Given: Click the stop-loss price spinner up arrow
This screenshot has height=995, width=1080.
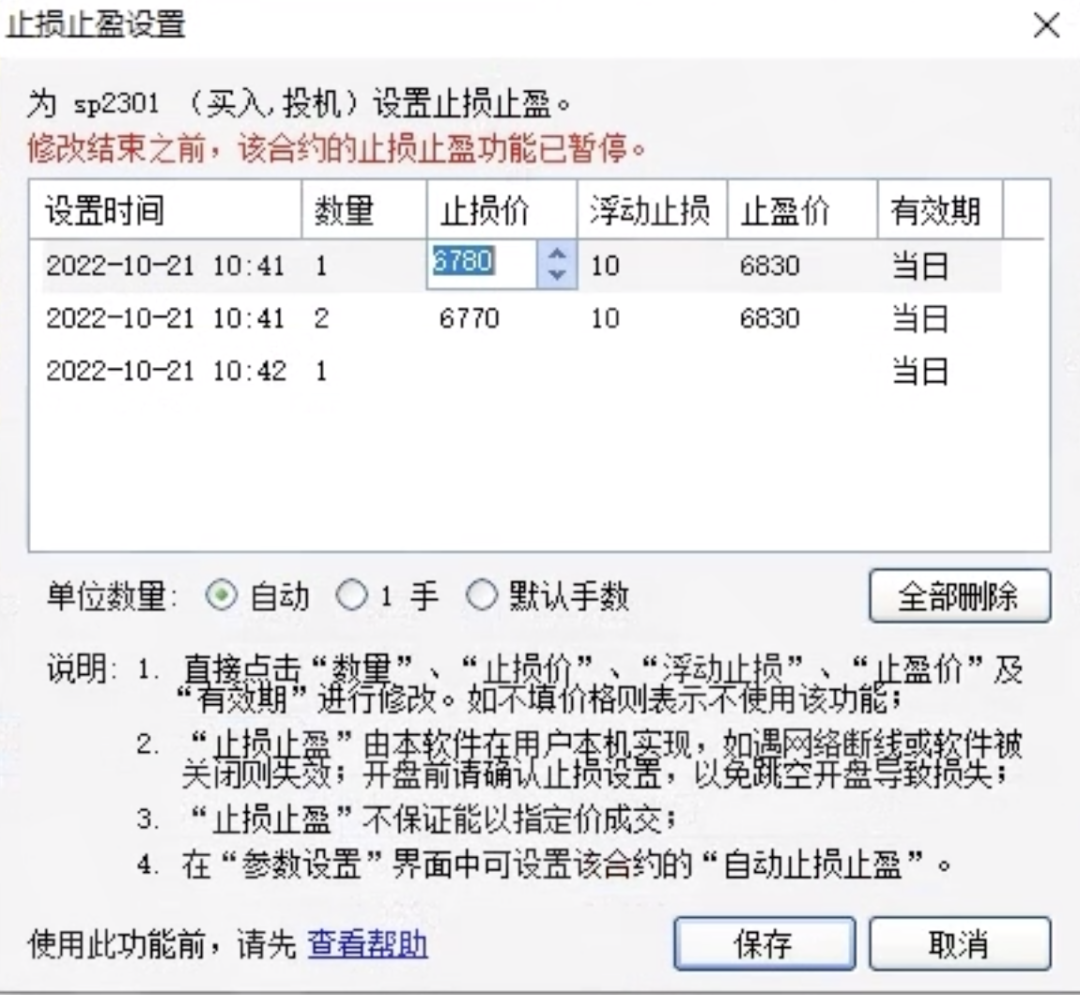Looking at the screenshot, I should 556,256.
